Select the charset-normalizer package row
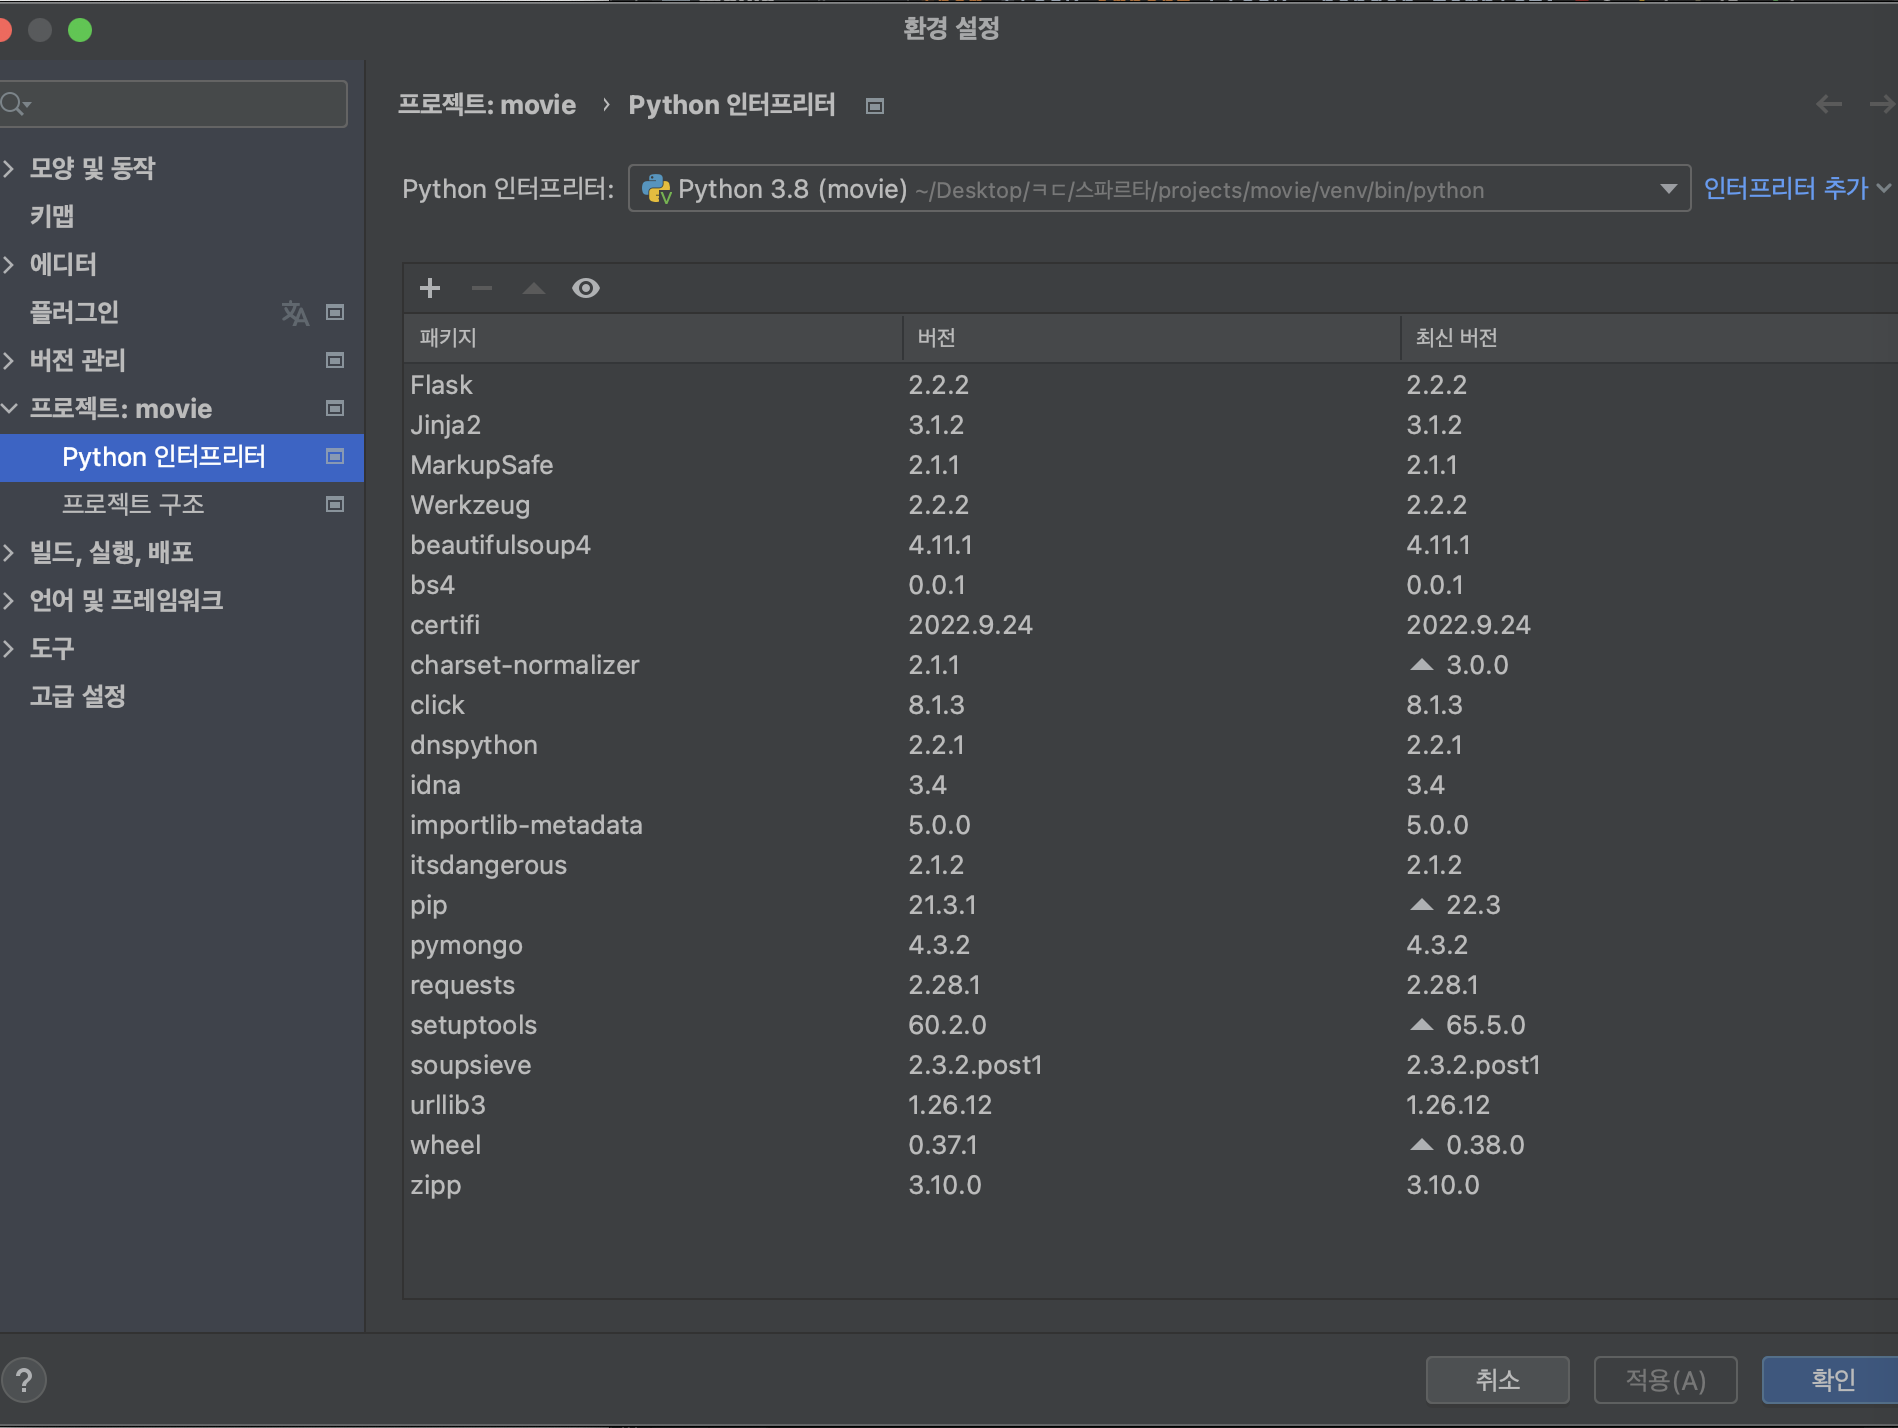This screenshot has width=1898, height=1428. [1150, 665]
